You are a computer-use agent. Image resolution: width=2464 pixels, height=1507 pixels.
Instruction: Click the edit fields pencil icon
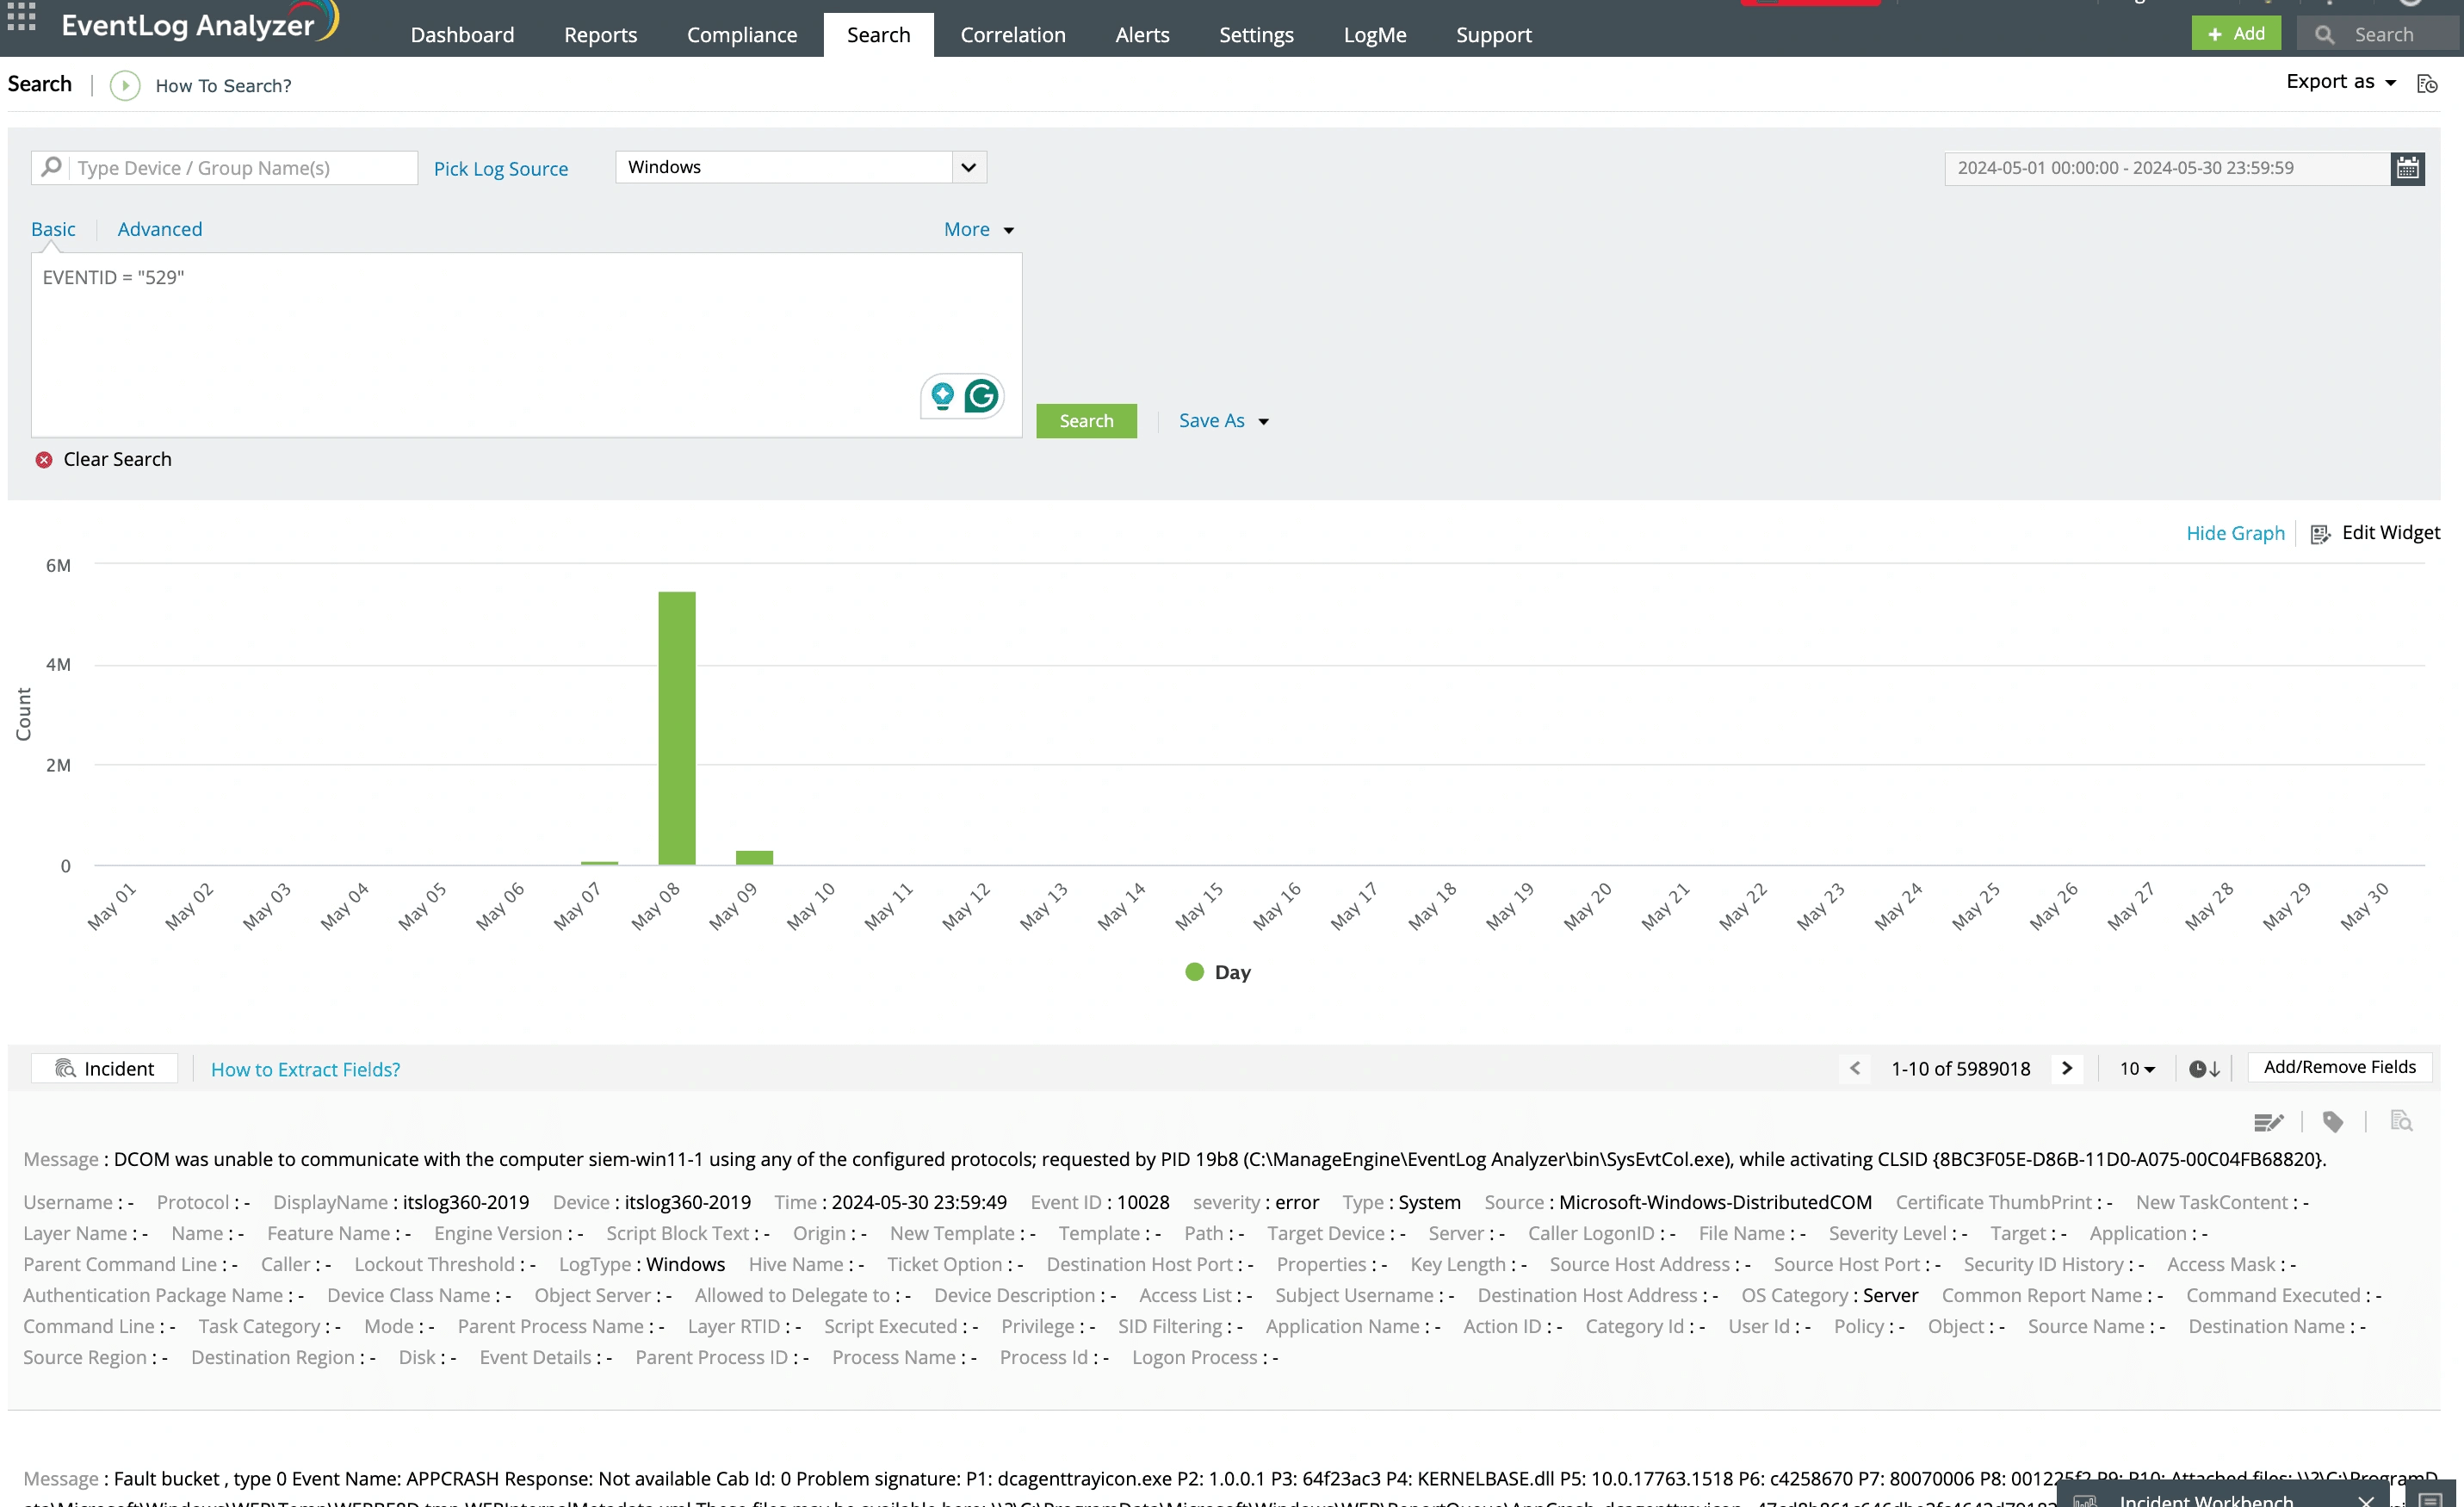pos(2268,1122)
